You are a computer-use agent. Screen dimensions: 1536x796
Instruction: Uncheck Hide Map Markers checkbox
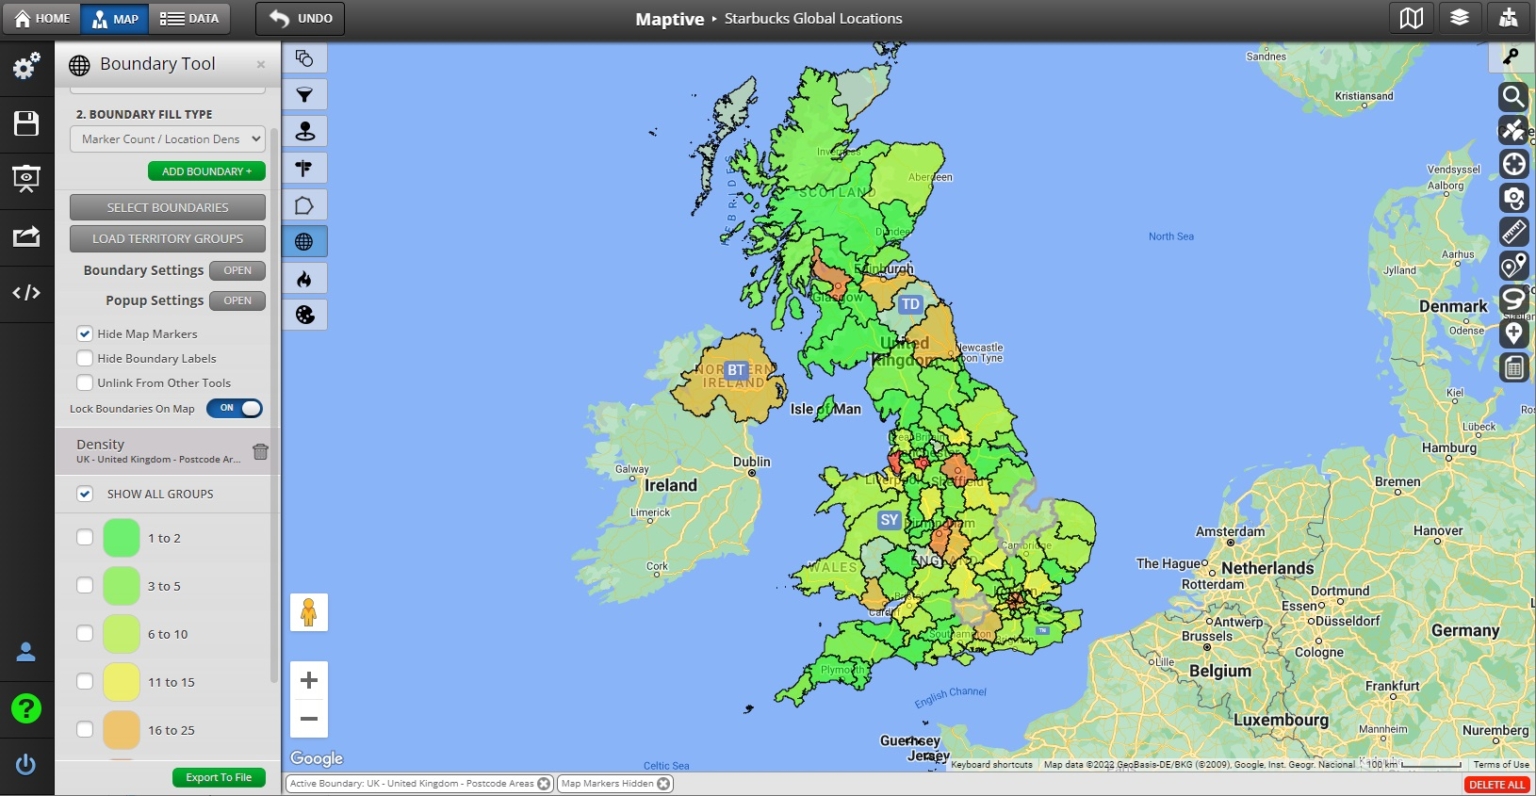click(85, 334)
